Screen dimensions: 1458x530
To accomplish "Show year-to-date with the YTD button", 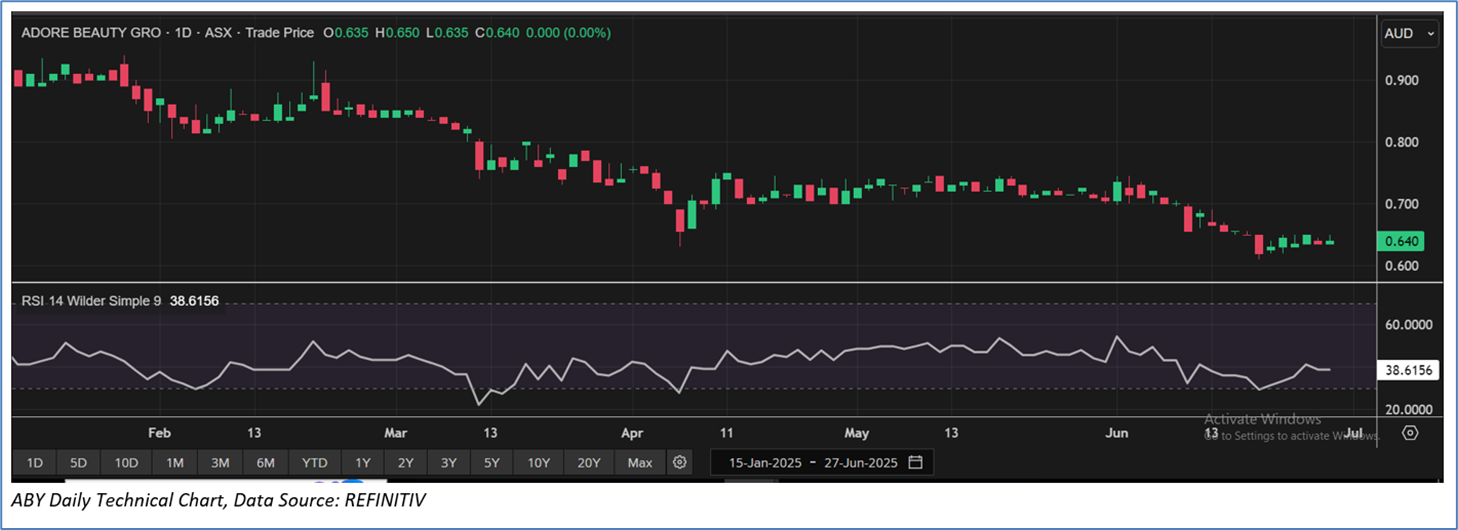I will tap(314, 462).
